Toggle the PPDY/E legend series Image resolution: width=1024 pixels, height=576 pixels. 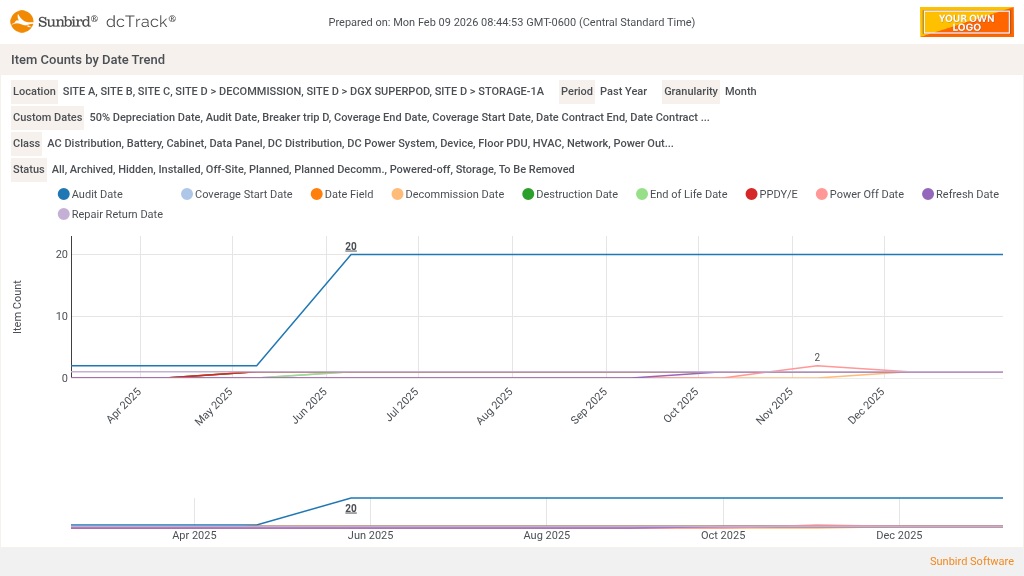pyautogui.click(x=771, y=194)
